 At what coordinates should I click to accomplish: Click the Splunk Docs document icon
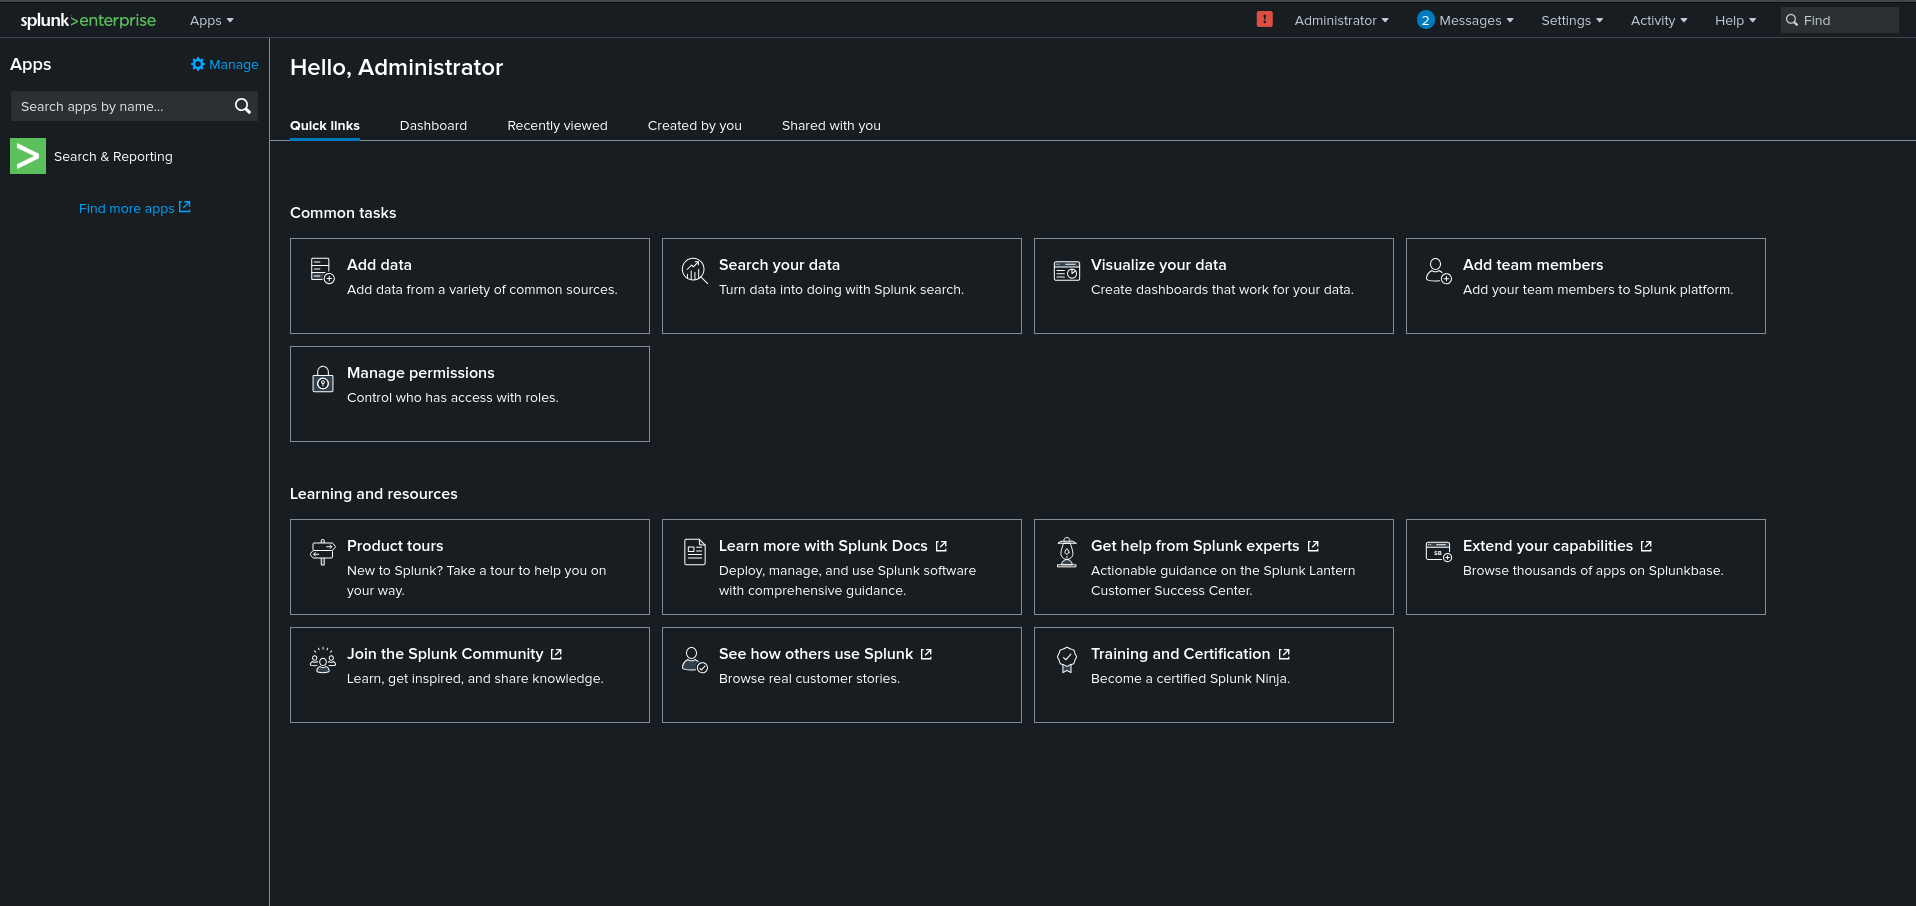pos(694,552)
